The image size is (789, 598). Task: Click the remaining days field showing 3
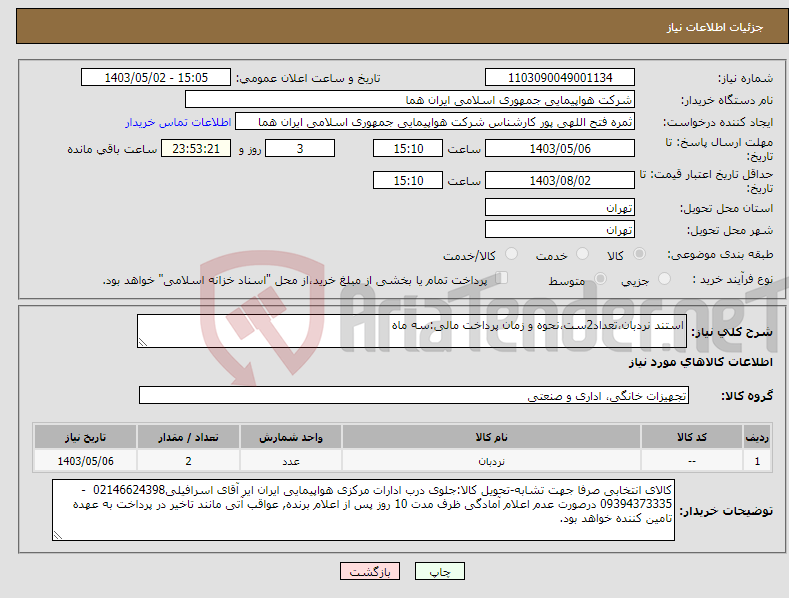click(x=300, y=148)
